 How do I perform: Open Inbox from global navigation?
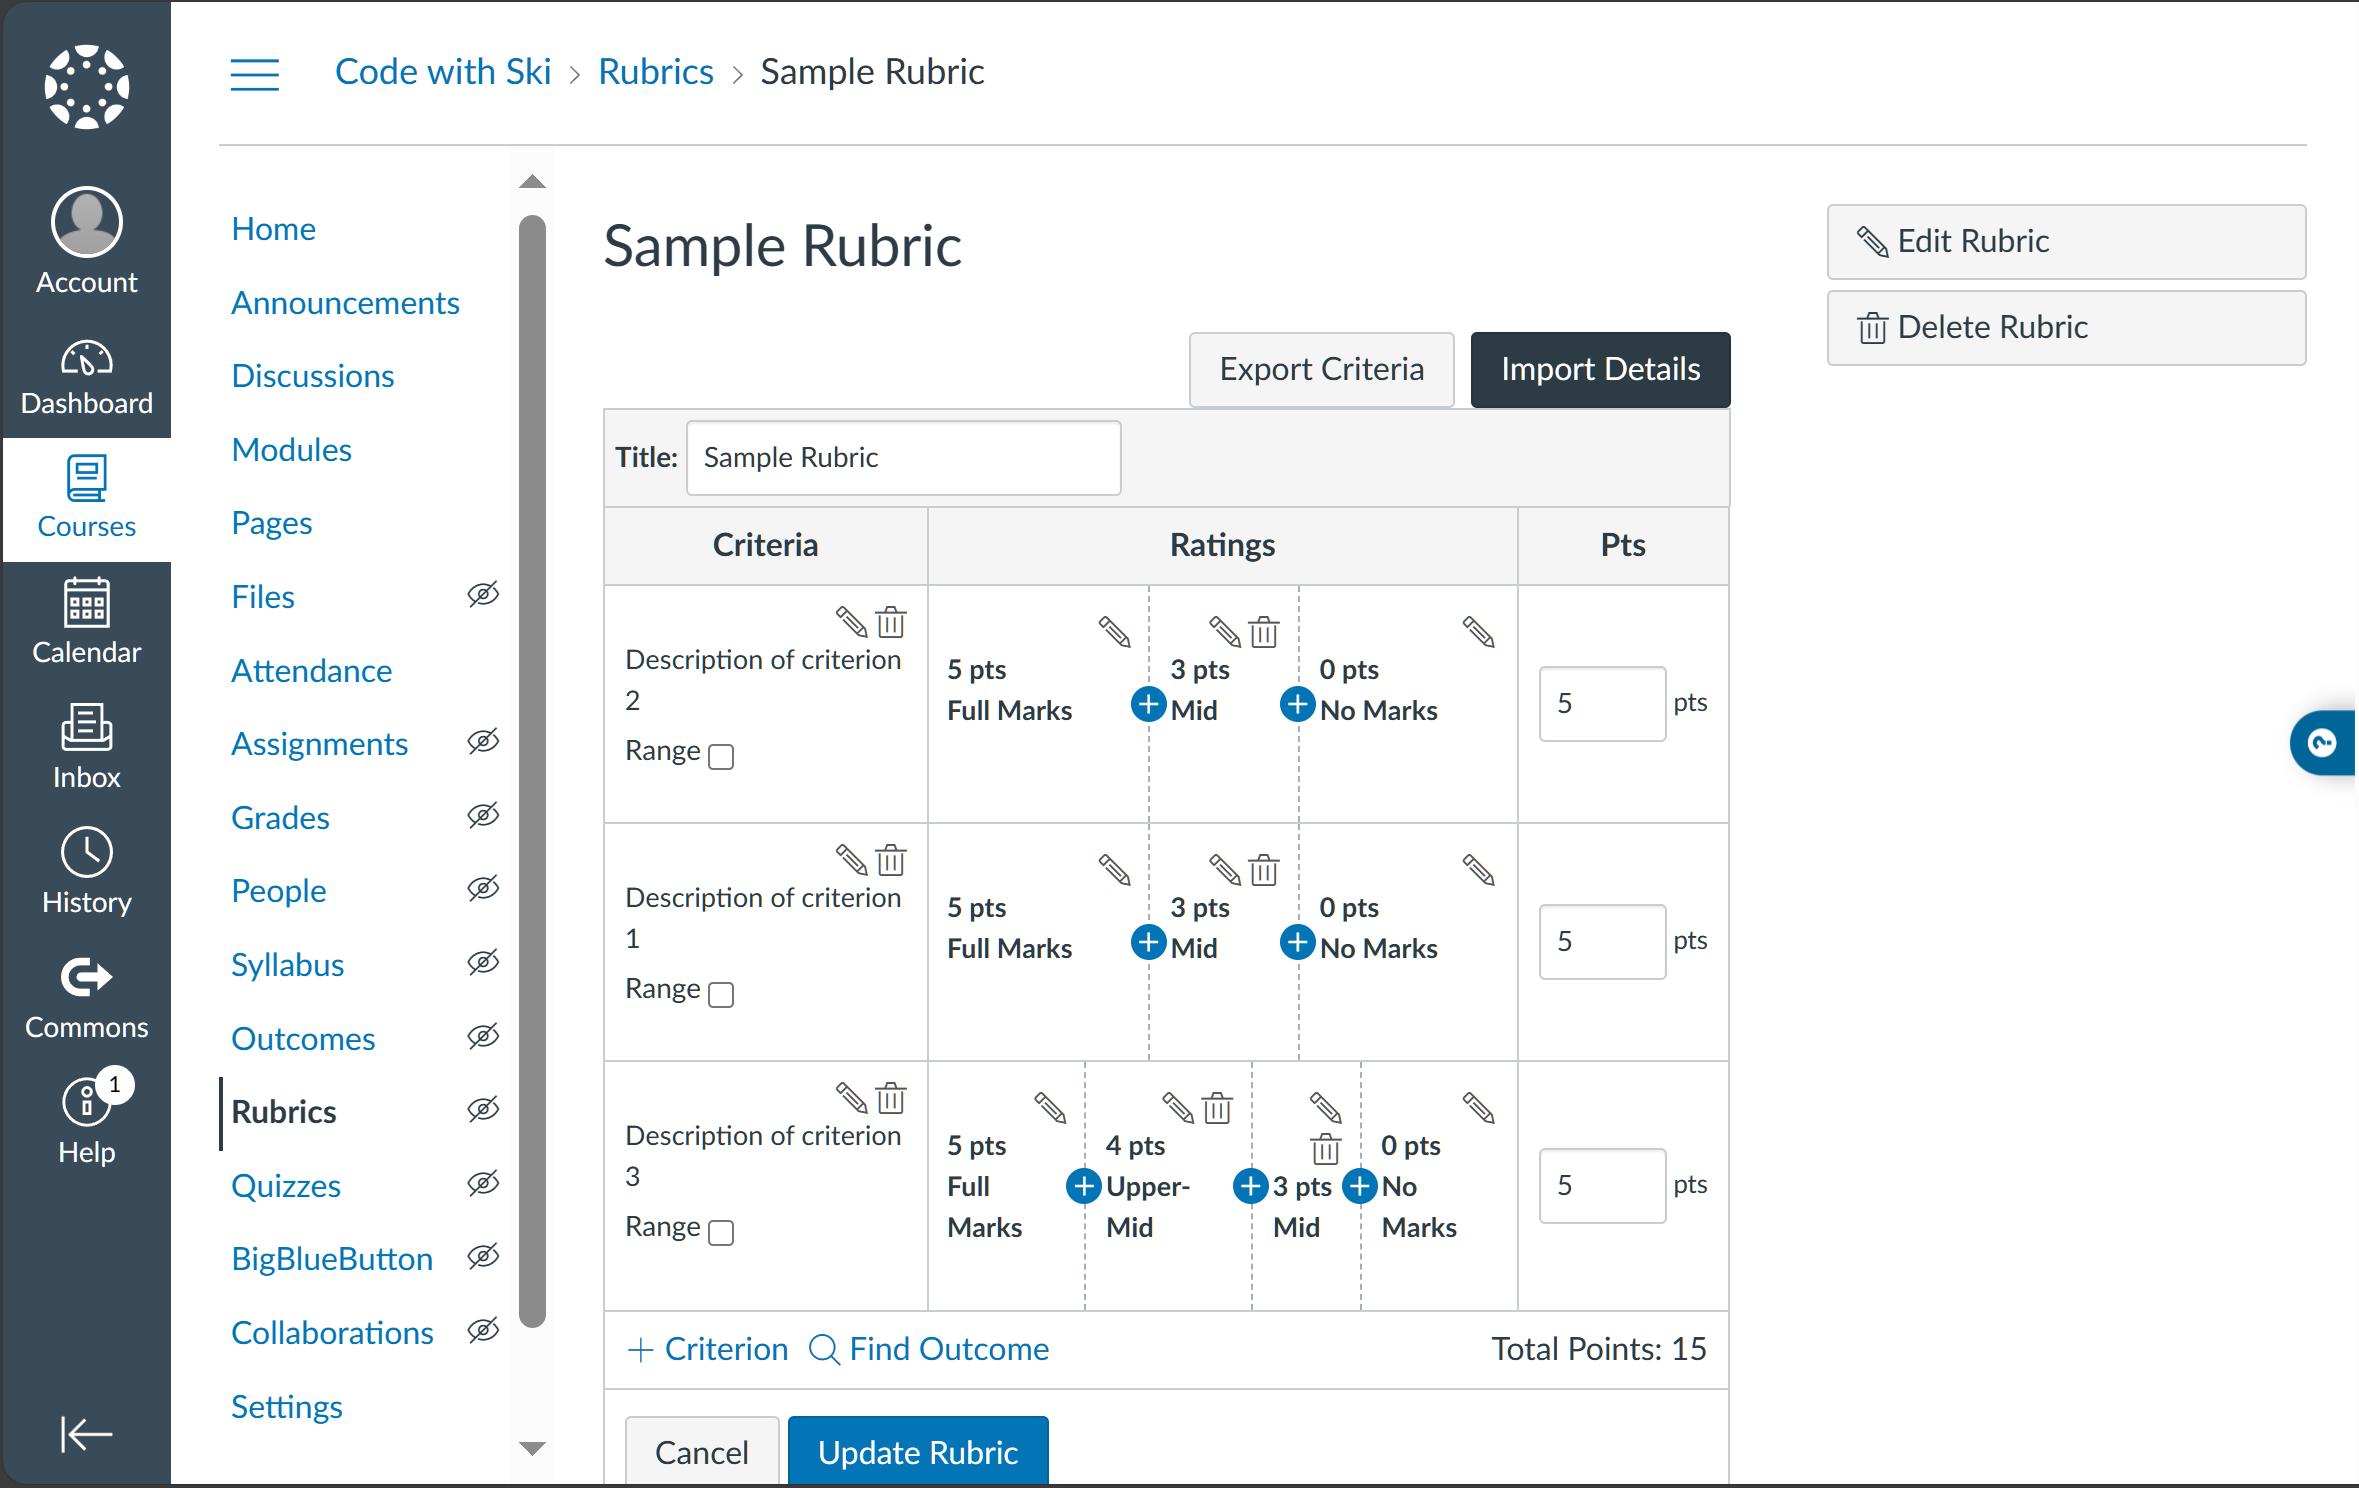(x=87, y=747)
